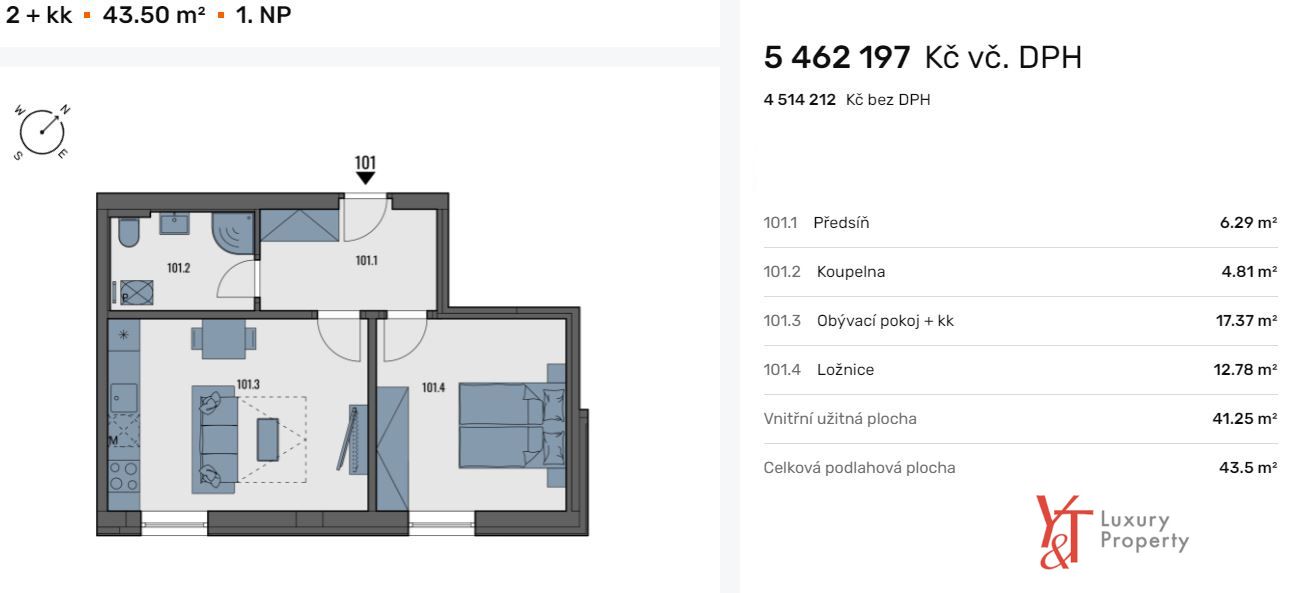This screenshot has width=1289, height=593.
Task: Click the stove burners in kitchenette
Action: point(123,477)
